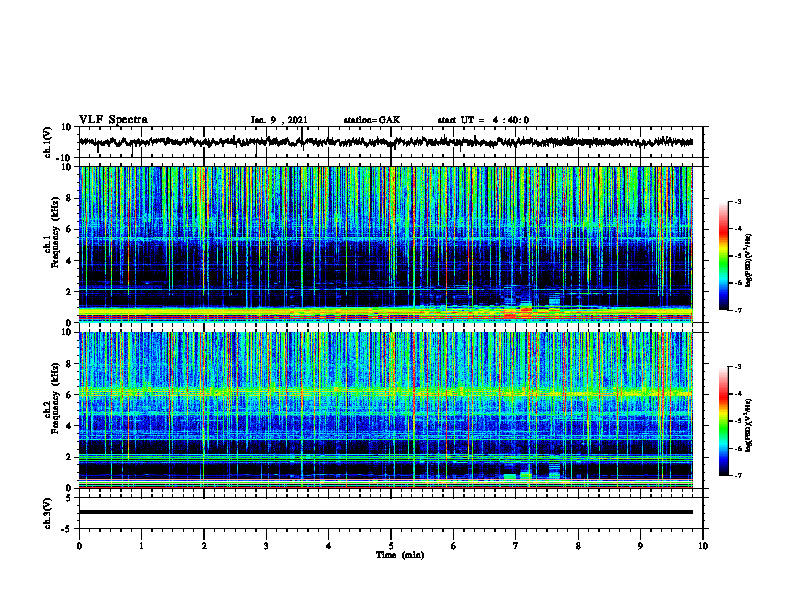Viewport: 792px width, 612px height.
Task: Click the 'ch.1(V)' waveform axis label
Action: tap(48, 142)
